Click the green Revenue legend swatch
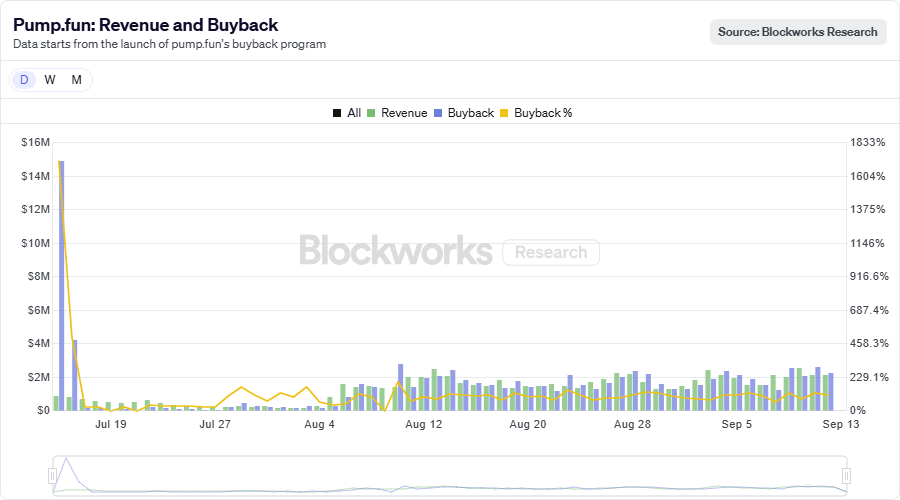 click(371, 113)
